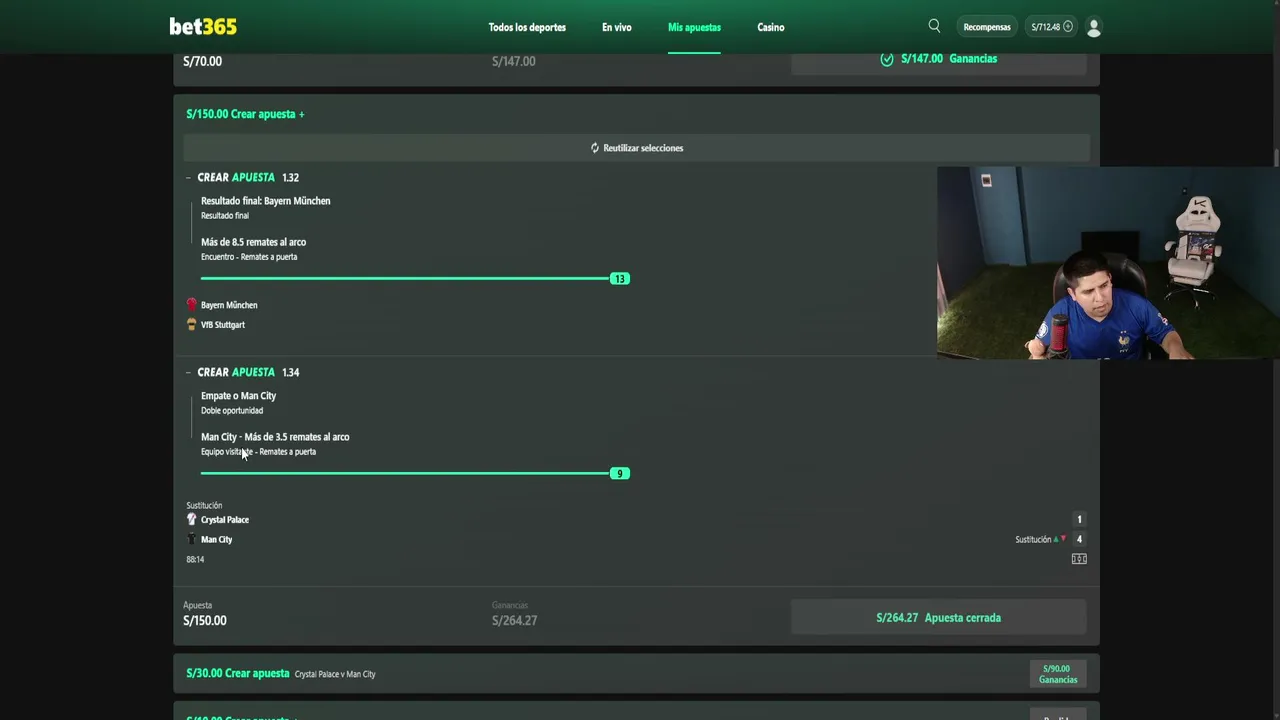Click 'Empate o Man City' selection
The image size is (1280, 720).
coord(238,396)
